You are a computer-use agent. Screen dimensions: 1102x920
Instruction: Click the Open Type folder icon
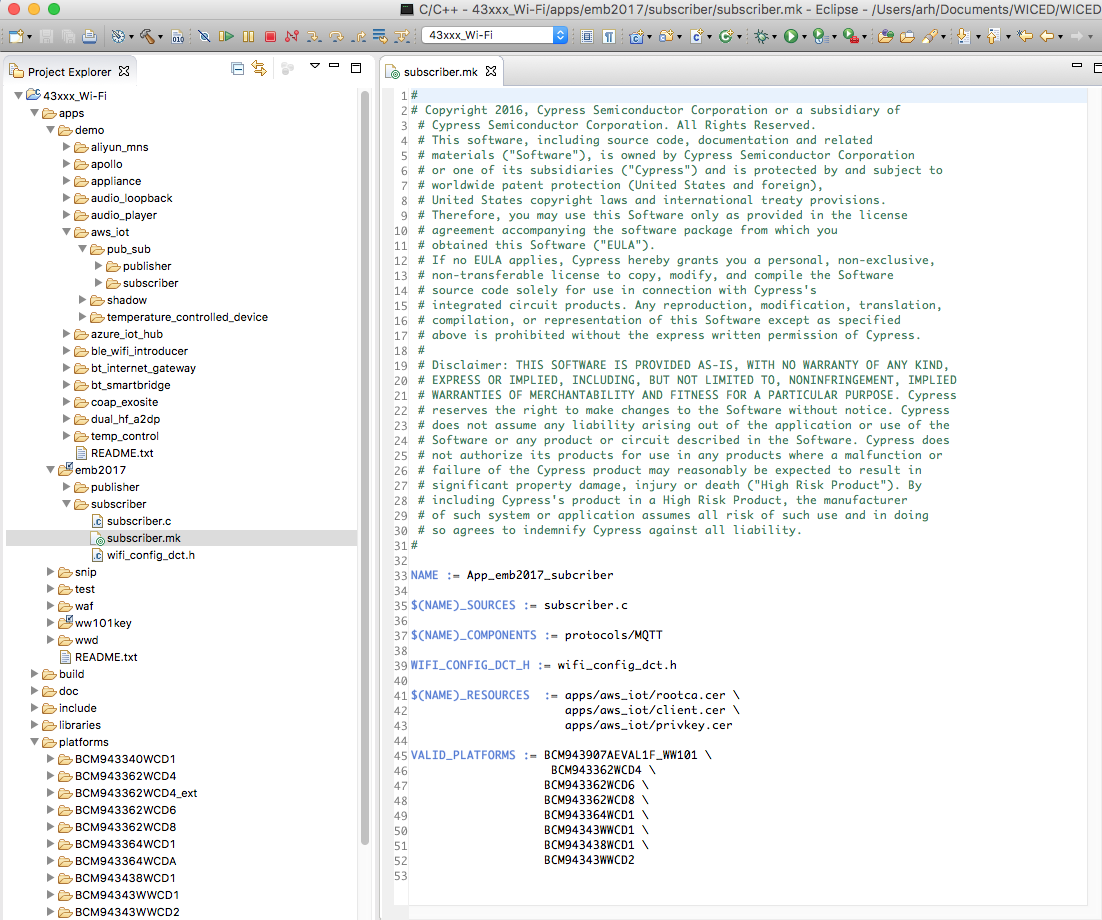coord(886,36)
